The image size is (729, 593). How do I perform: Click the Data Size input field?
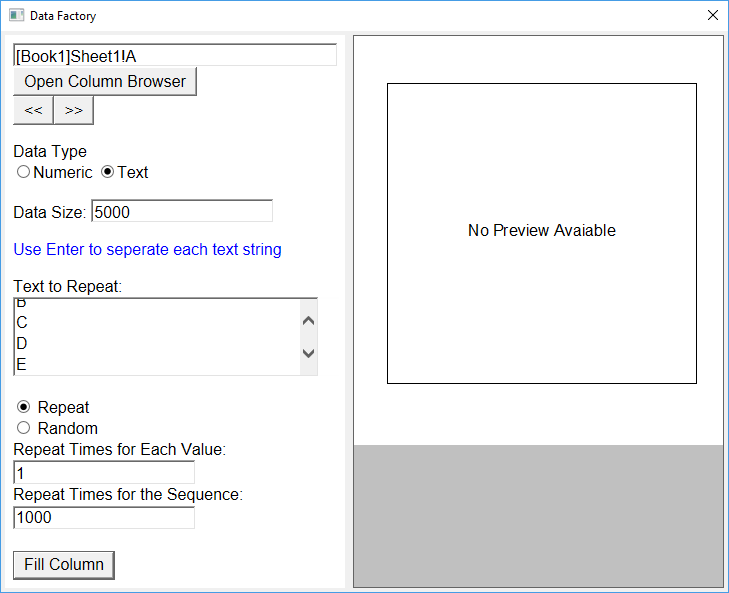pyautogui.click(x=181, y=212)
